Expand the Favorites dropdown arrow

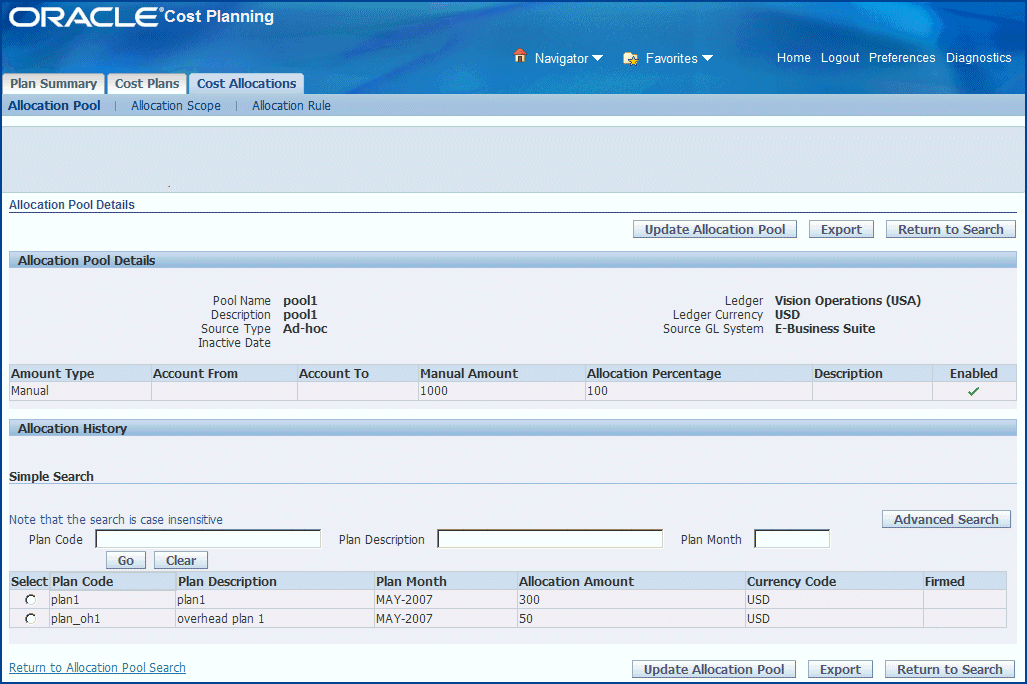point(707,58)
